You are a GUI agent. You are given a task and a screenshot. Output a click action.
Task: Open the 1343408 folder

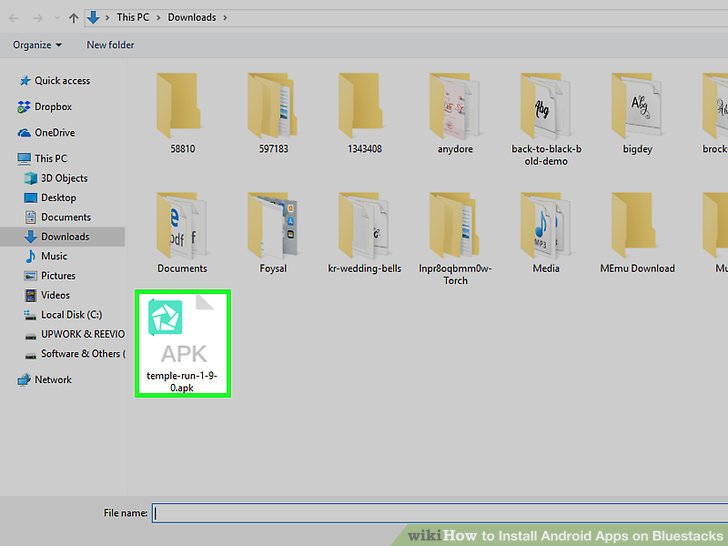360,106
